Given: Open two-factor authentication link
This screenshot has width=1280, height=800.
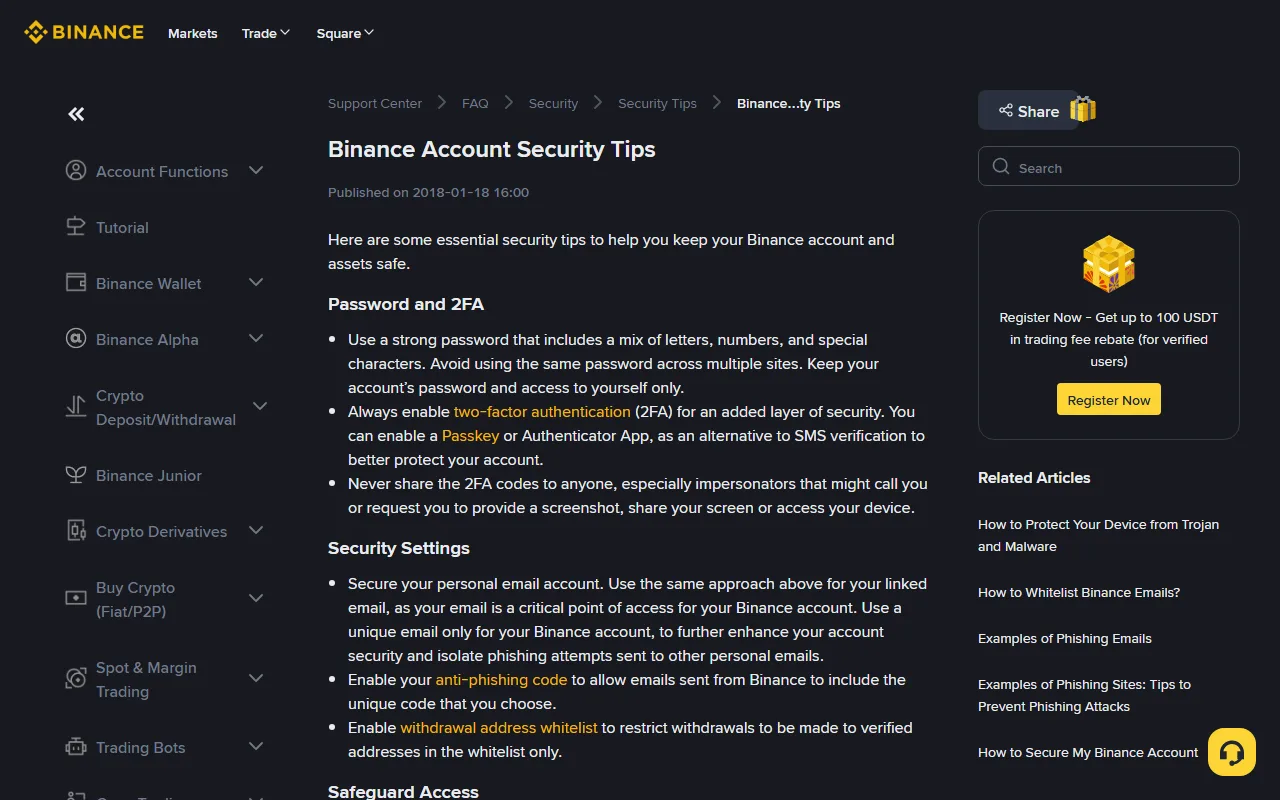Looking at the screenshot, I should [542, 411].
